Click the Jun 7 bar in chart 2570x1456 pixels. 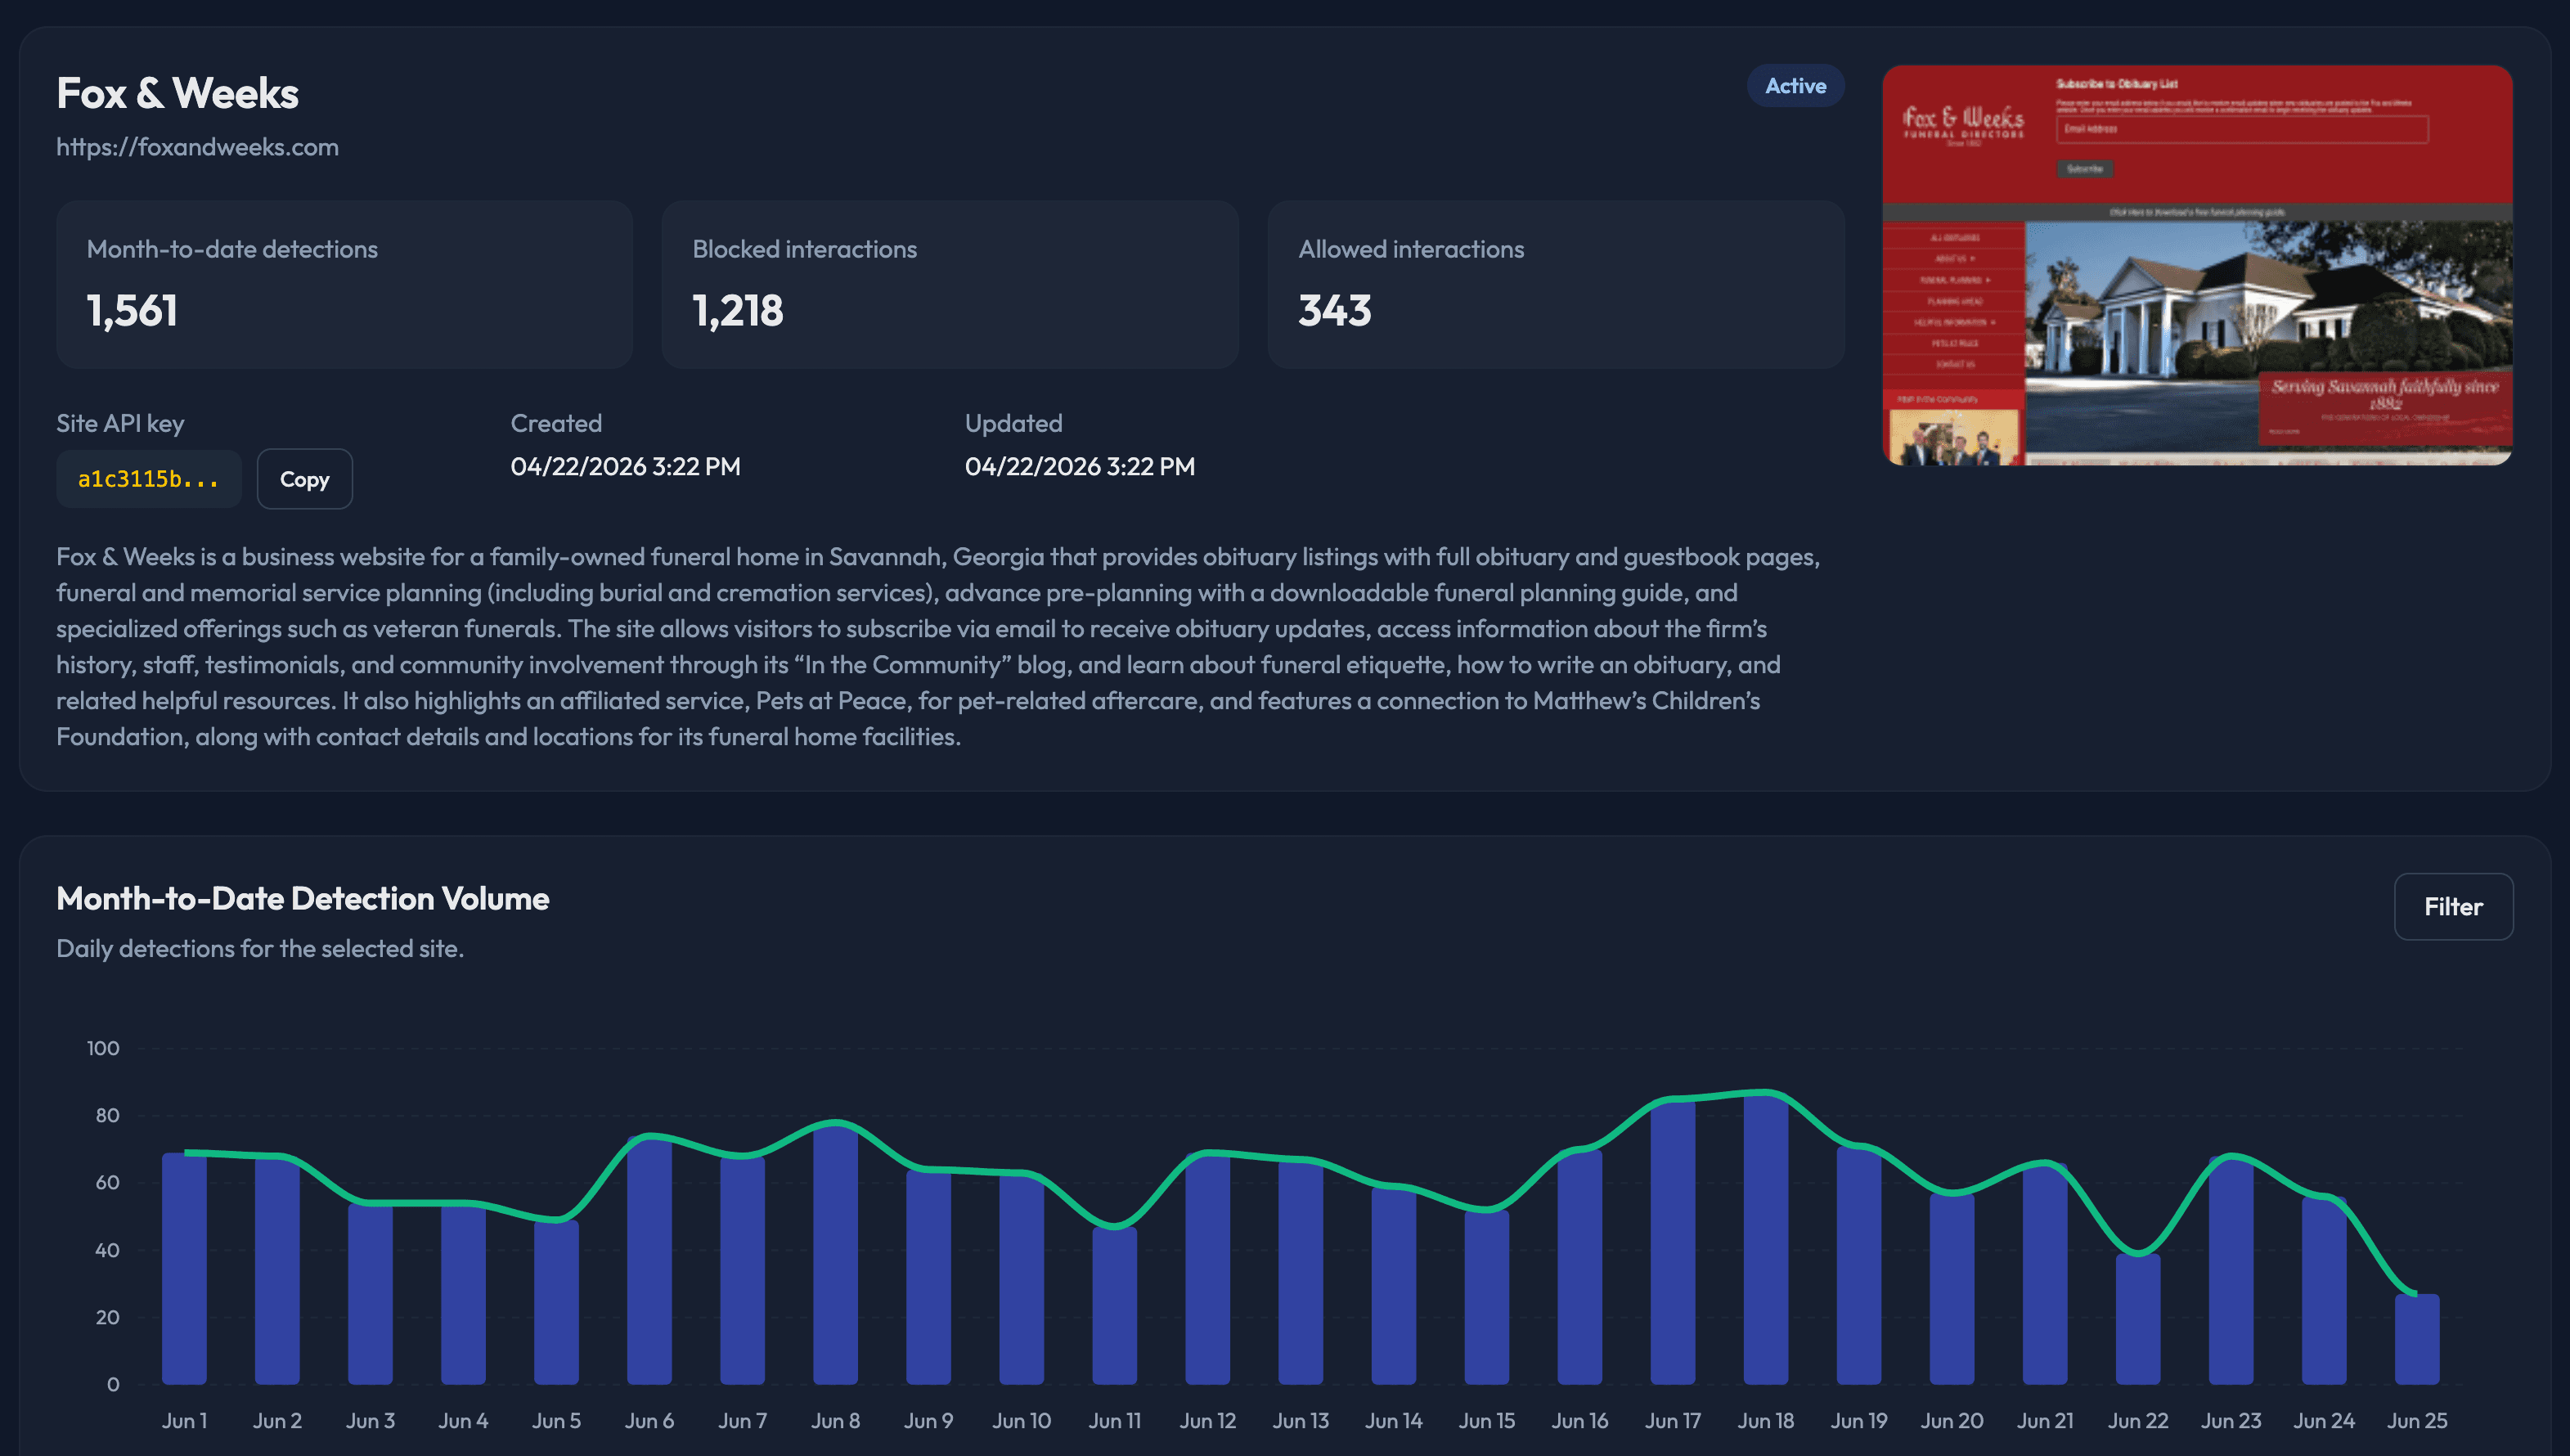(x=742, y=1270)
